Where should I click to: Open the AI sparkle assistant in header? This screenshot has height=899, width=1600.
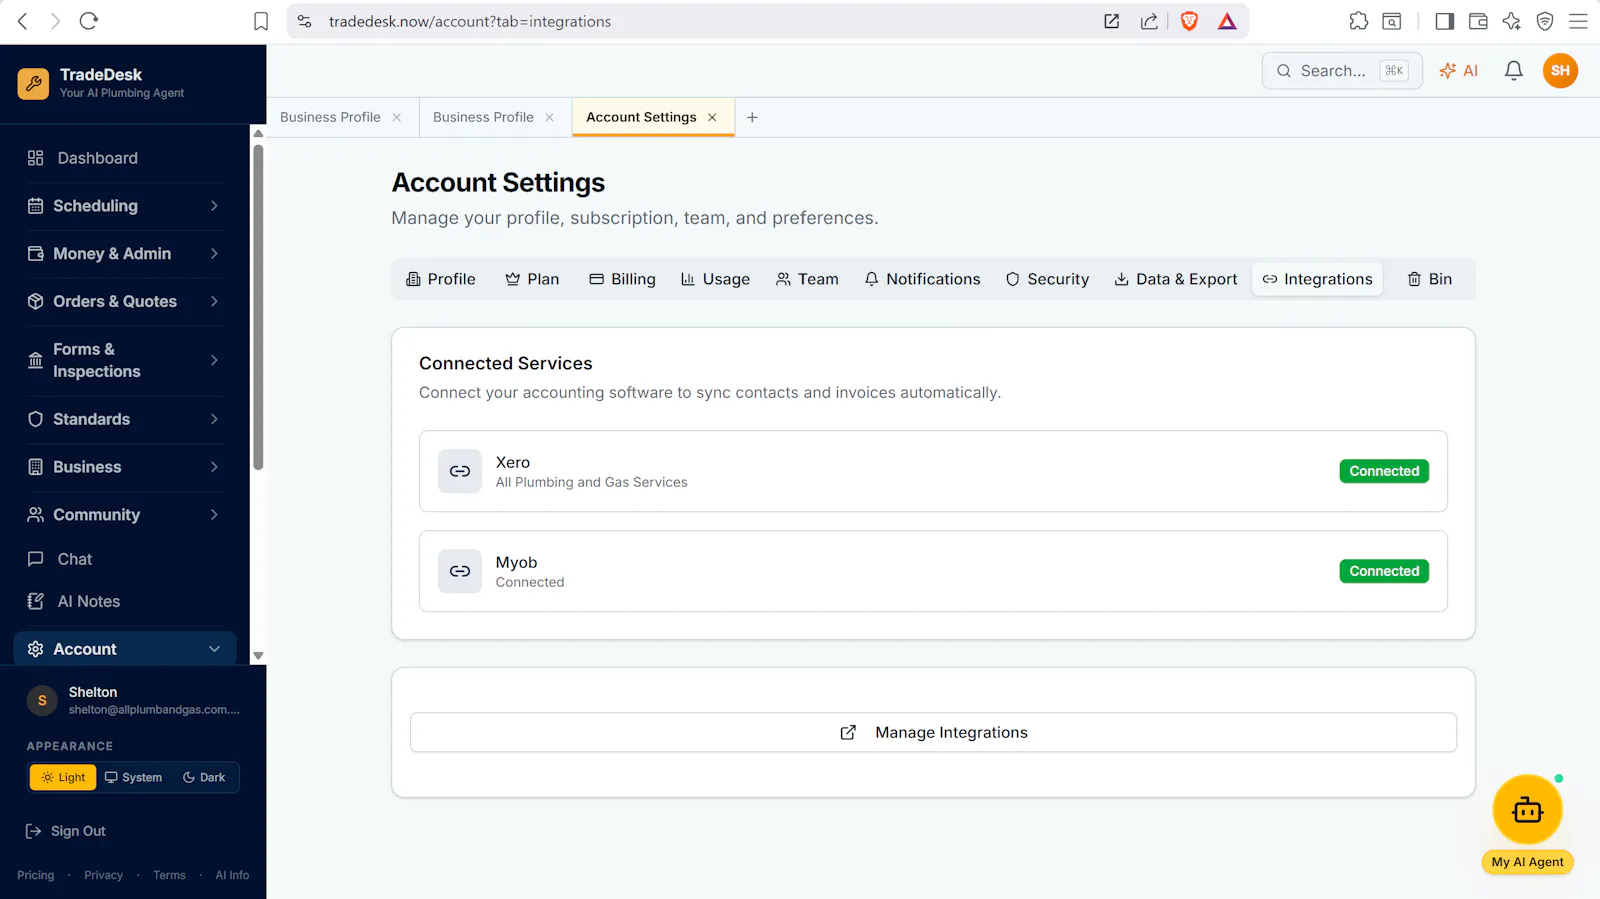(1458, 70)
